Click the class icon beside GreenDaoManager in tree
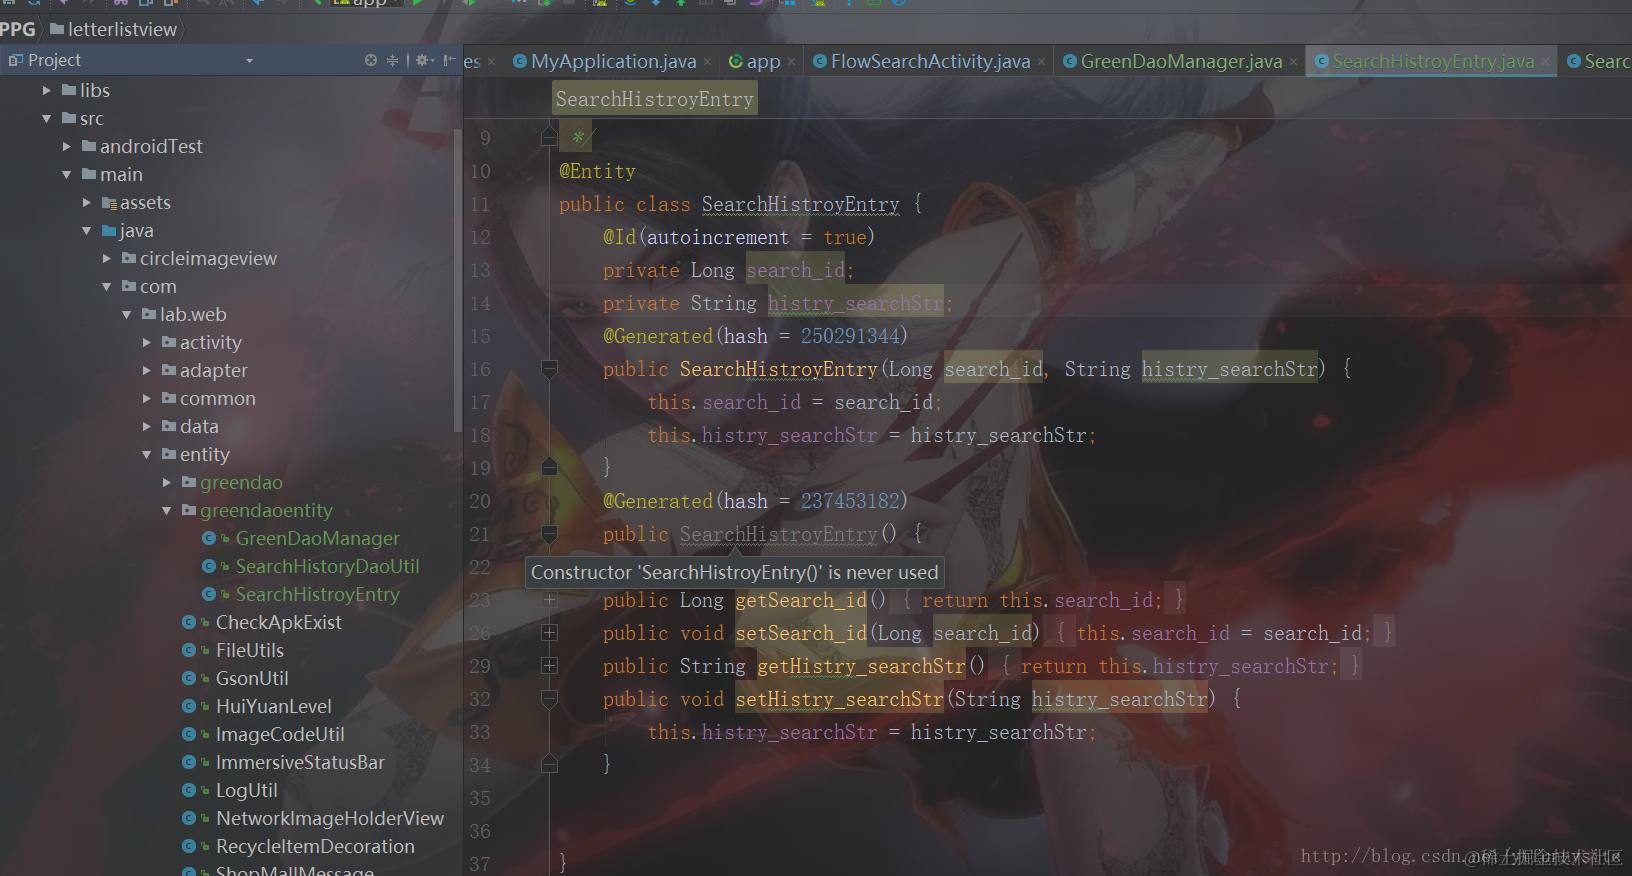This screenshot has height=876, width=1632. coord(209,538)
